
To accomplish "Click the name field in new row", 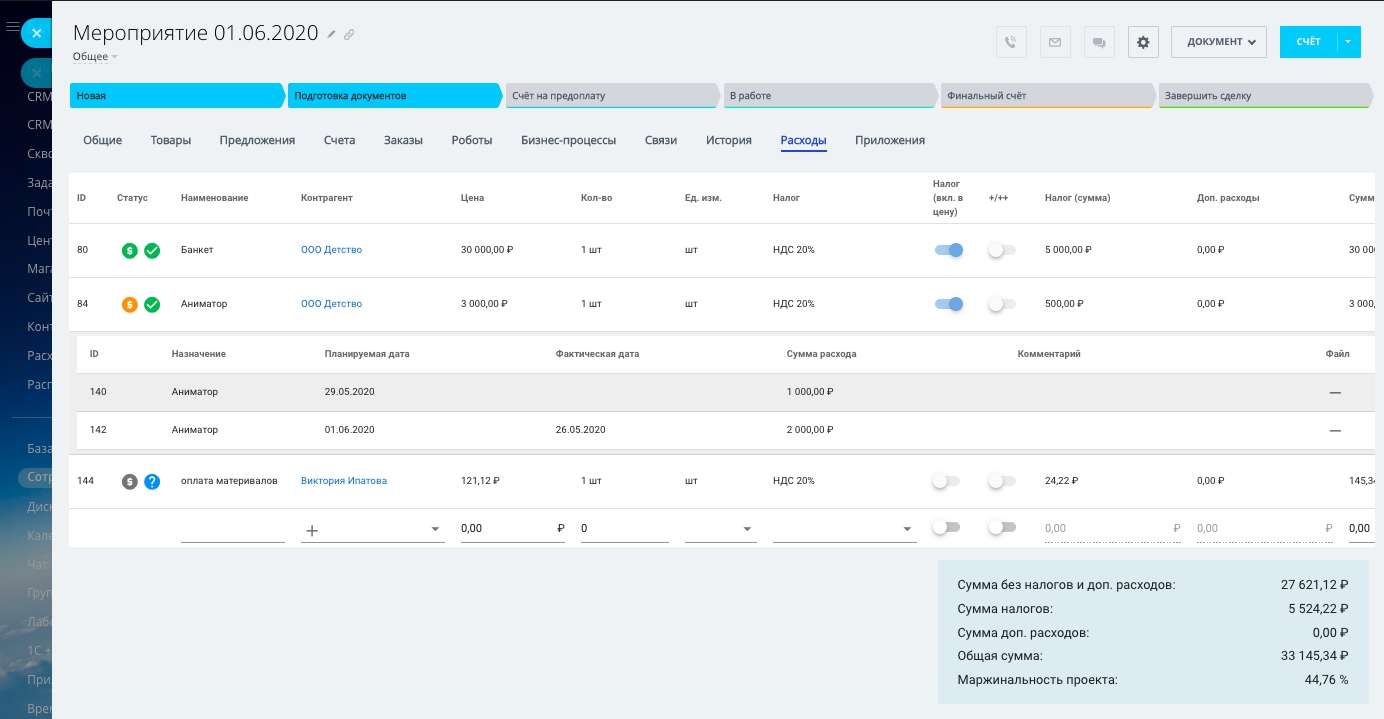I will click(x=233, y=528).
